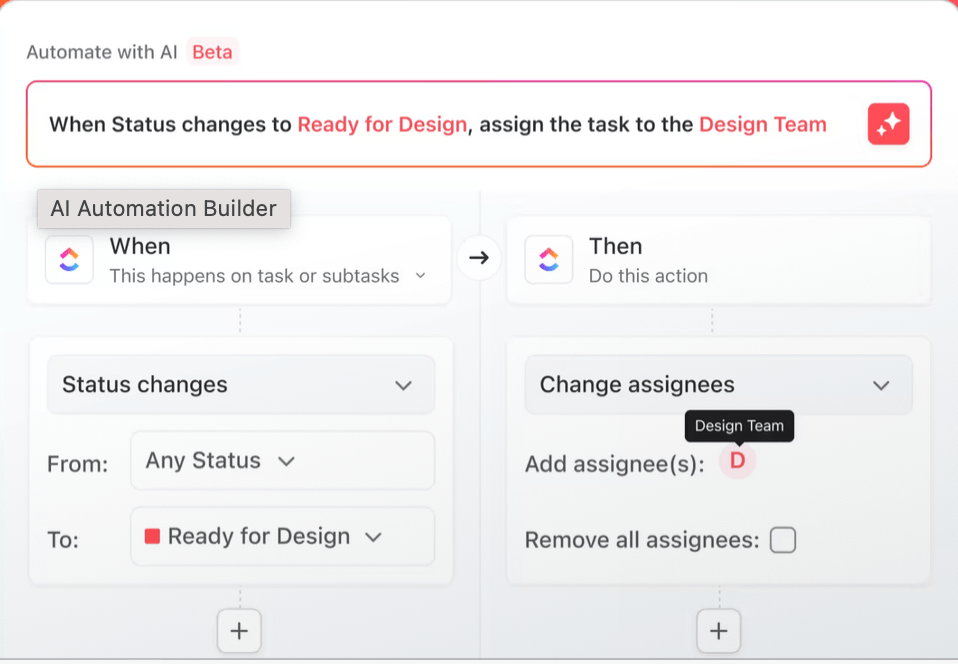This screenshot has width=958, height=664.
Task: Click 'Design Team' highlighted in the prompt
Action: pyautogui.click(x=762, y=124)
